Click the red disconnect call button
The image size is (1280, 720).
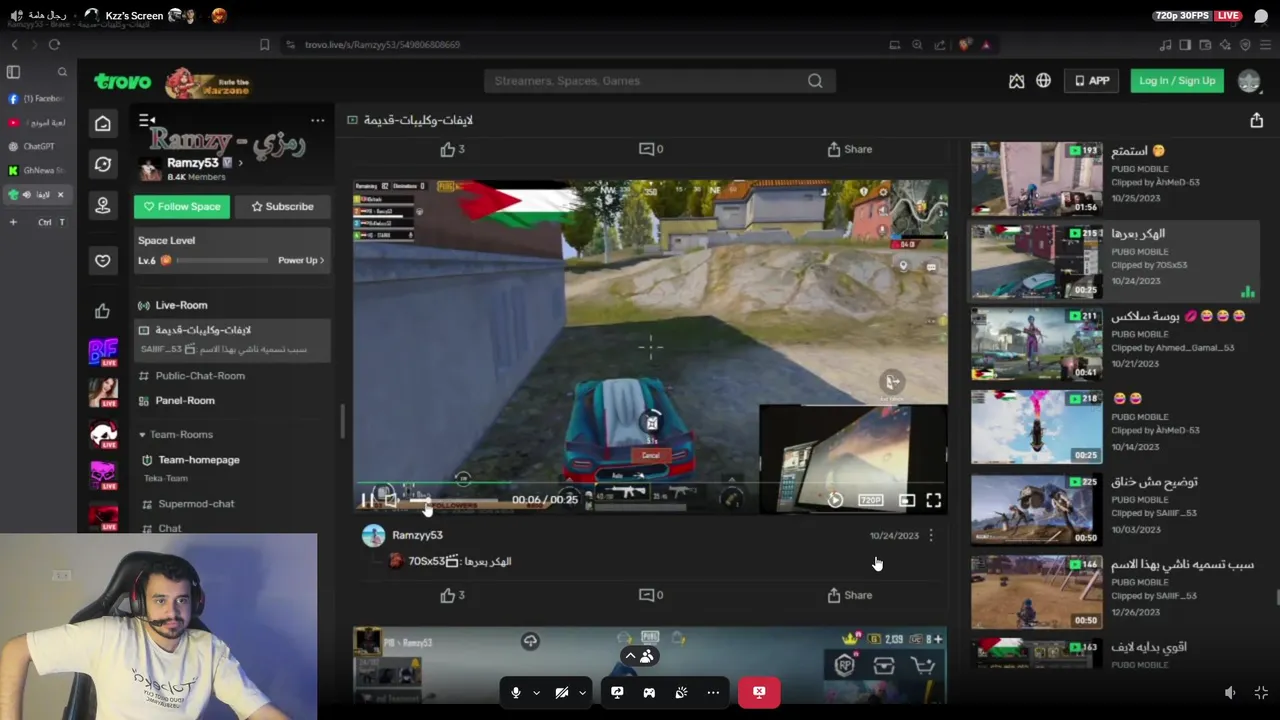759,692
